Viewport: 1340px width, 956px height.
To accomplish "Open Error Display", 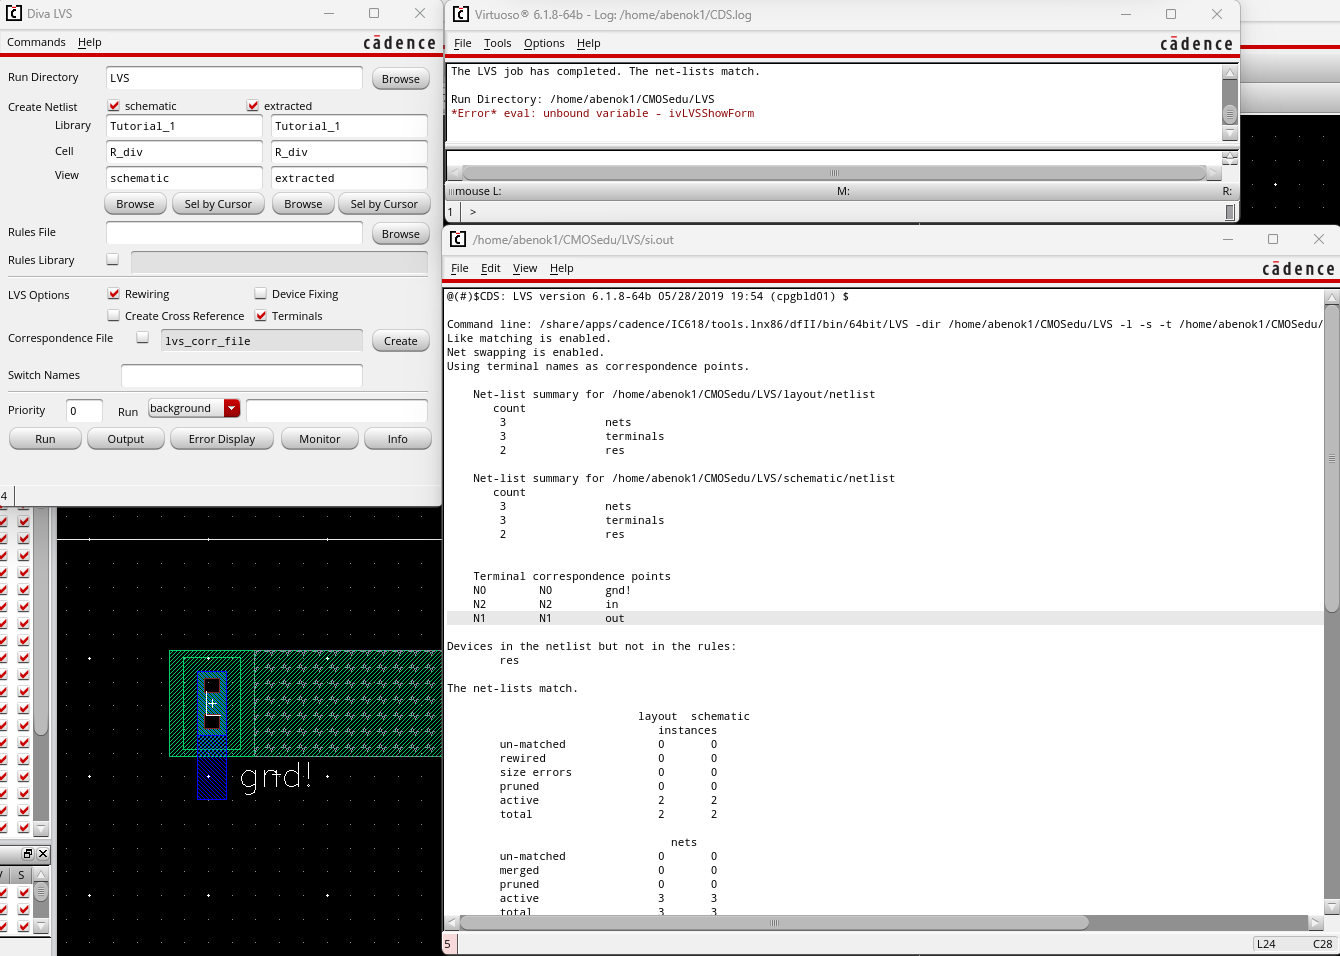I will [222, 439].
